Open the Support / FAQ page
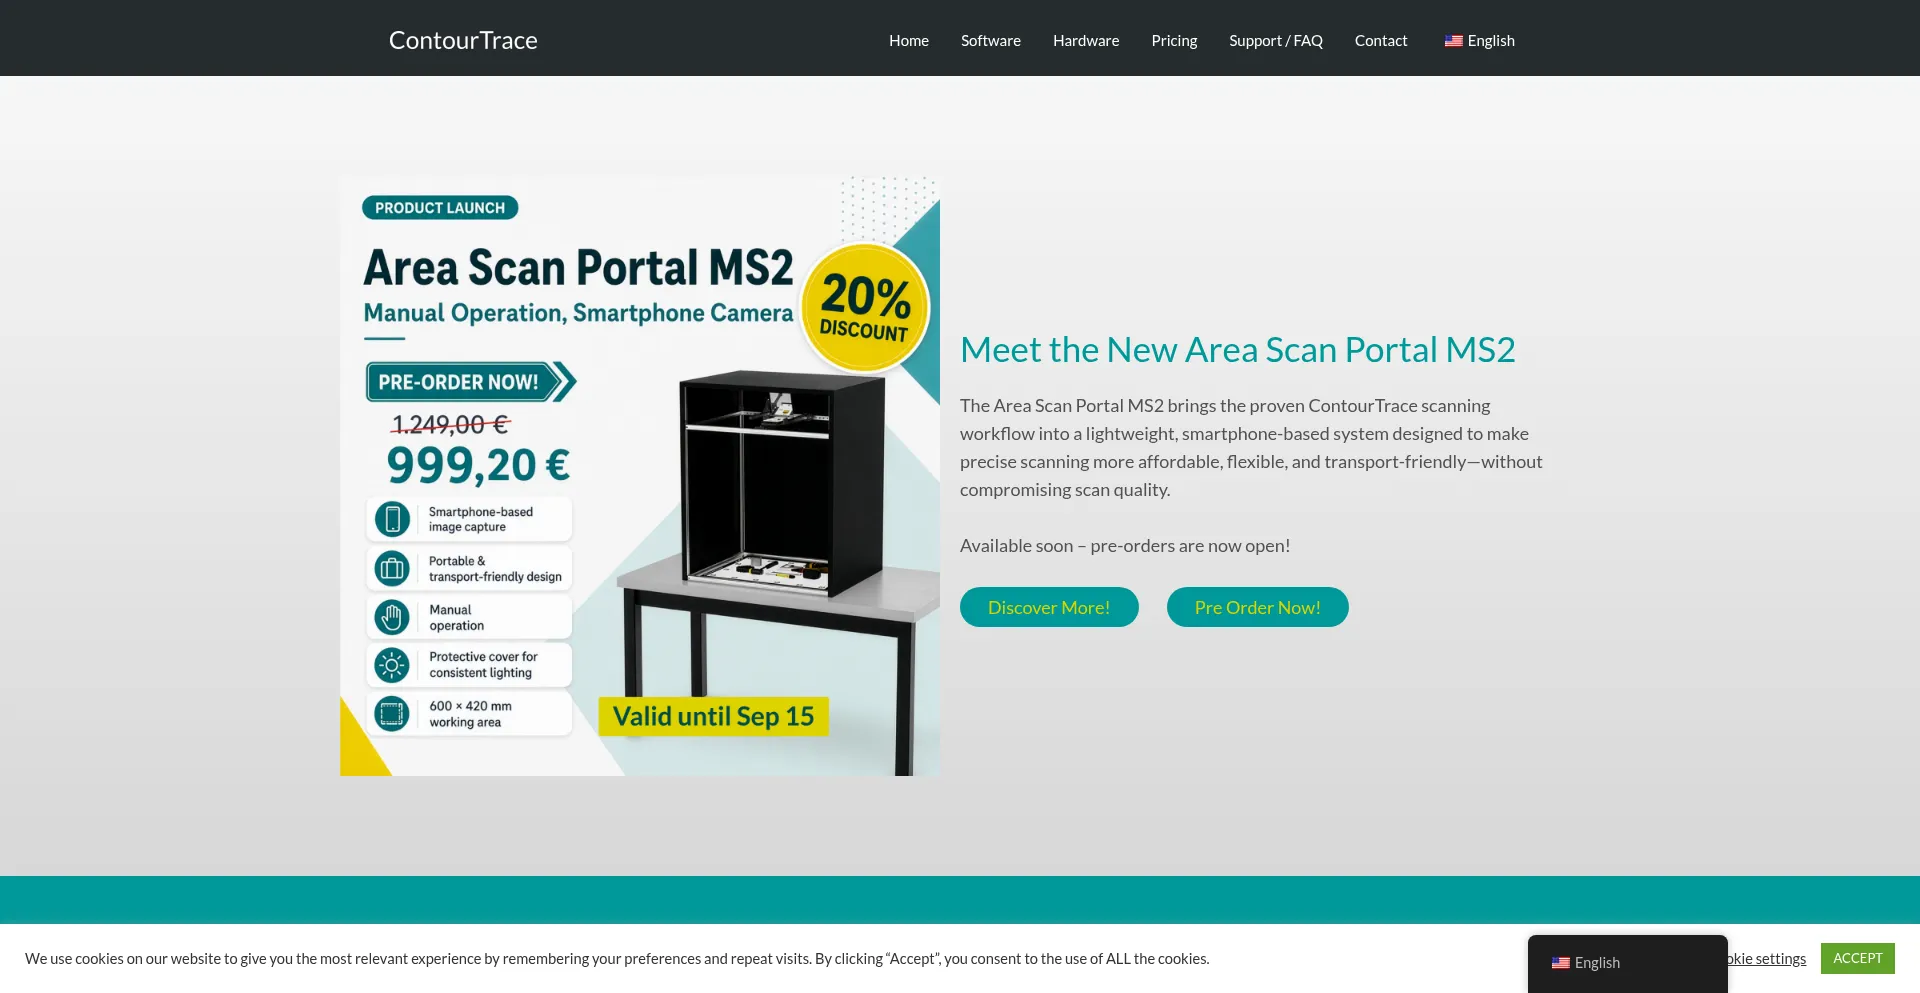This screenshot has width=1920, height=993. click(x=1276, y=40)
